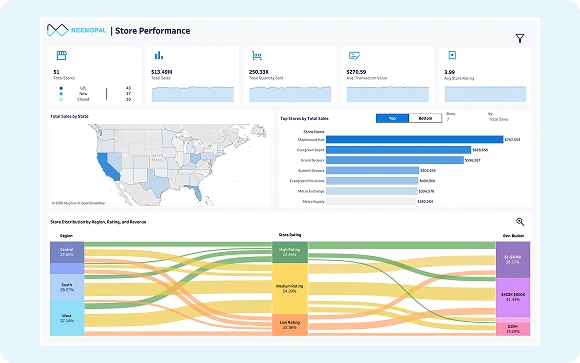Click the Store Performance title
This screenshot has width=580, height=363.
[152, 31]
